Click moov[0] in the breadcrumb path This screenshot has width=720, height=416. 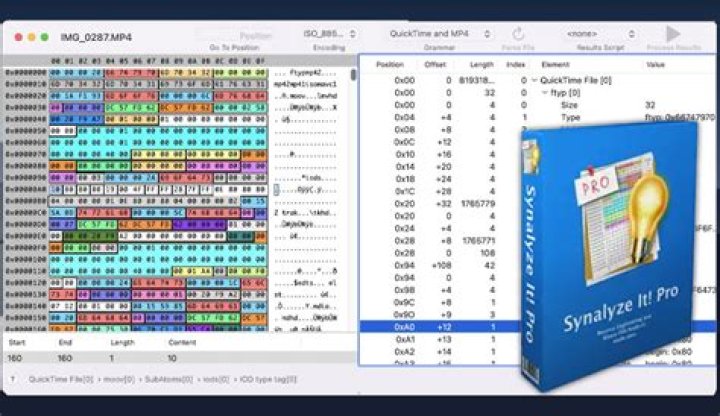coord(119,379)
